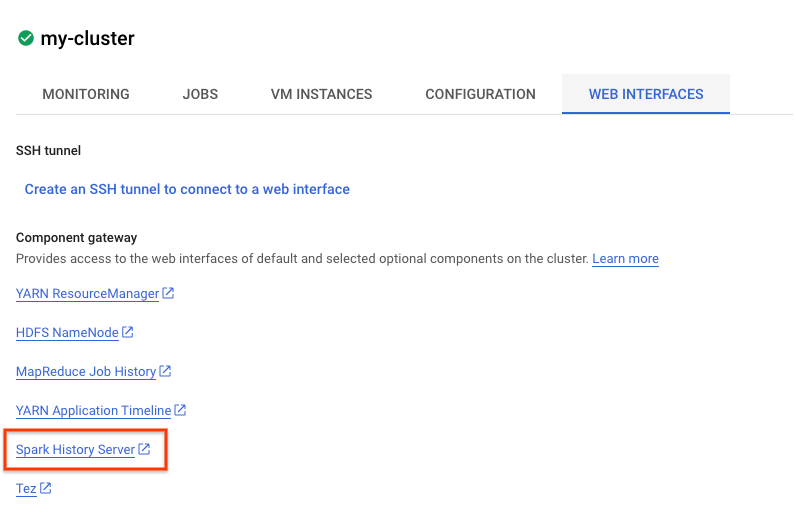Open the YARN Application Timeline link
The height and width of the screenshot is (516, 796).
tap(94, 410)
